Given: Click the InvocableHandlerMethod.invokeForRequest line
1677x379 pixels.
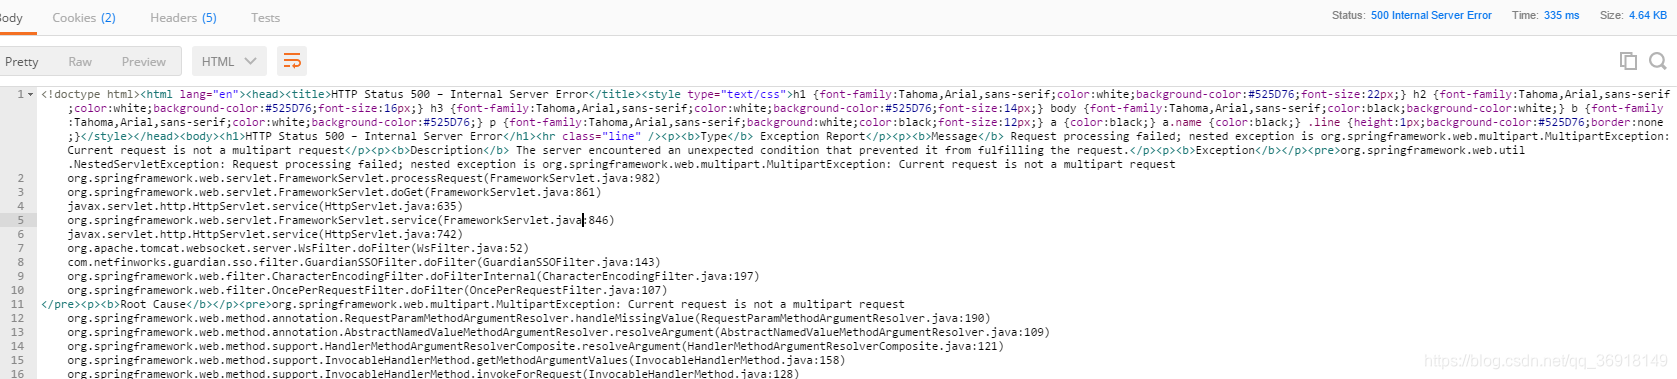Looking at the screenshot, I should pos(433,373).
